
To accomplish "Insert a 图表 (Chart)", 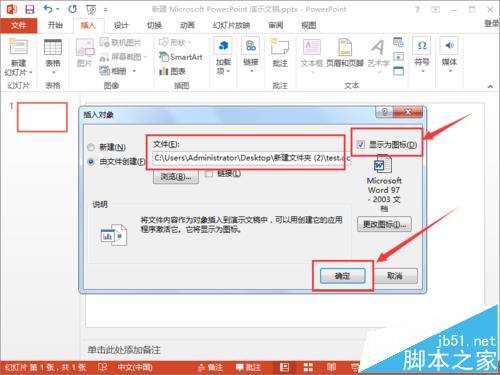I will [x=172, y=71].
